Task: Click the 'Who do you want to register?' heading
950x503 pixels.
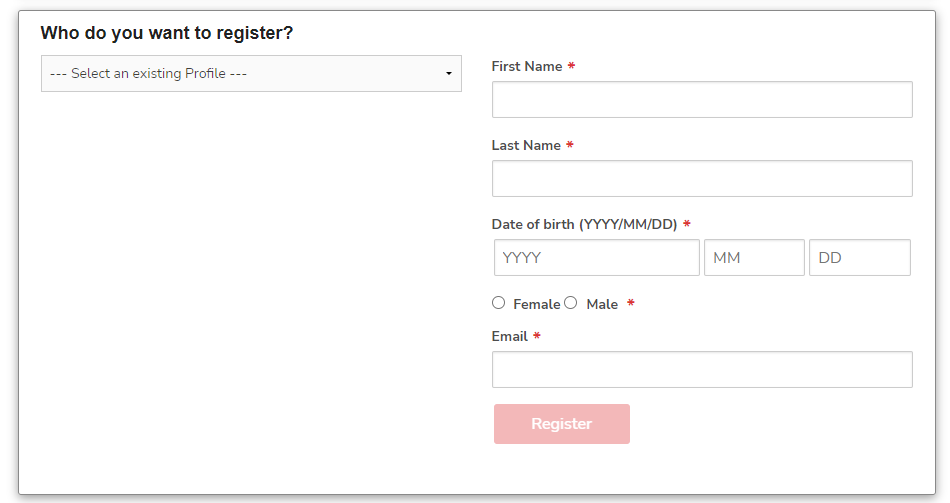Action: [x=167, y=33]
